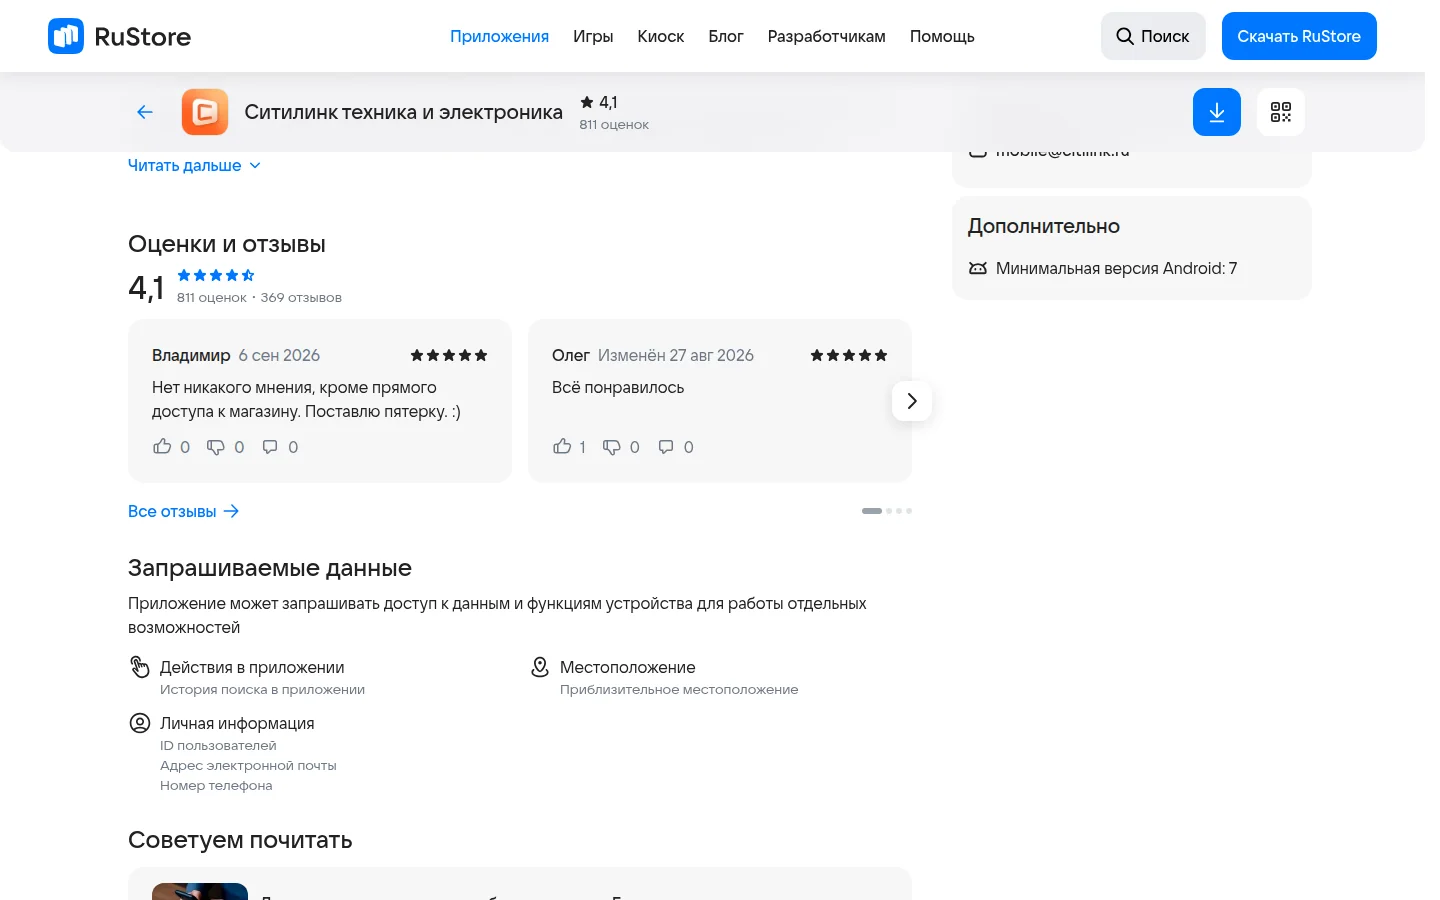Dislike Олег's review with thumbs down
Screen dimensions: 1440x900
pyautogui.click(x=612, y=447)
